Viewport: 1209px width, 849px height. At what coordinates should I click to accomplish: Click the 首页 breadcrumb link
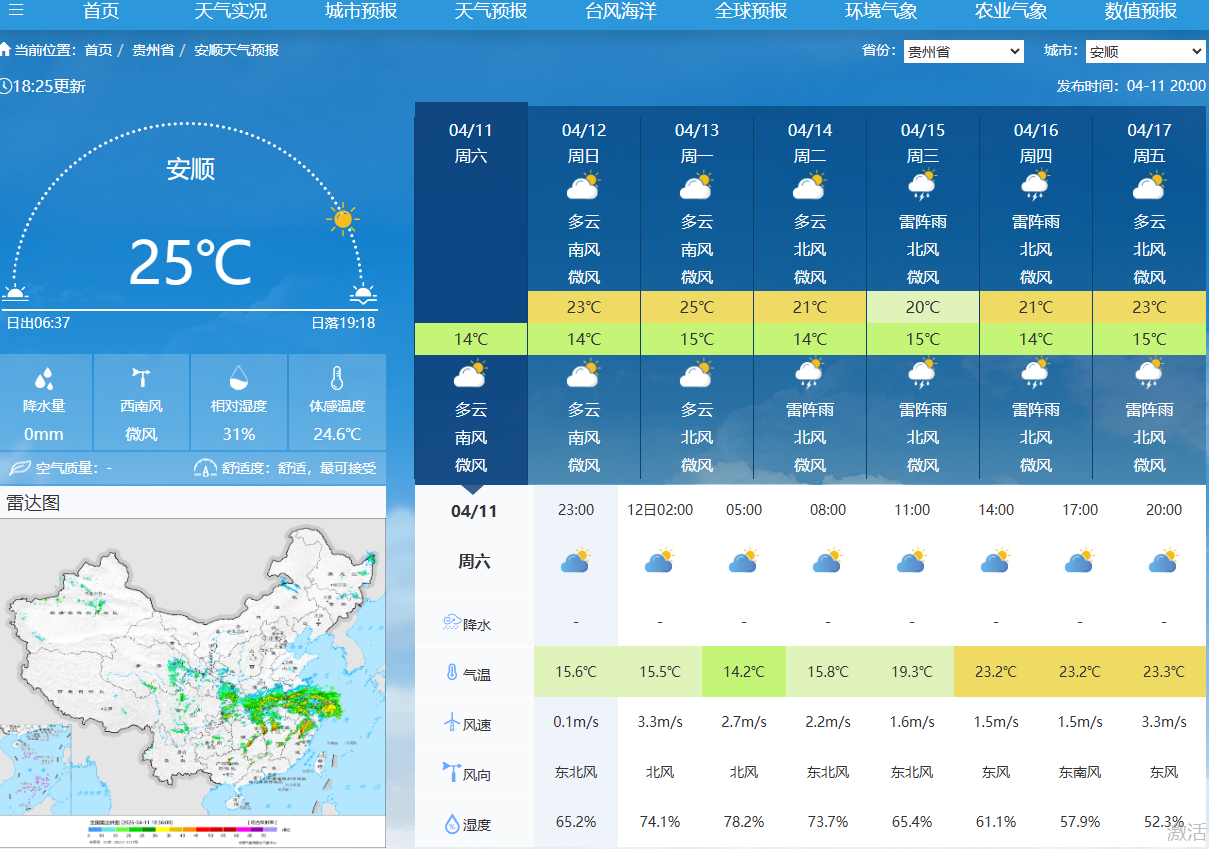point(98,50)
